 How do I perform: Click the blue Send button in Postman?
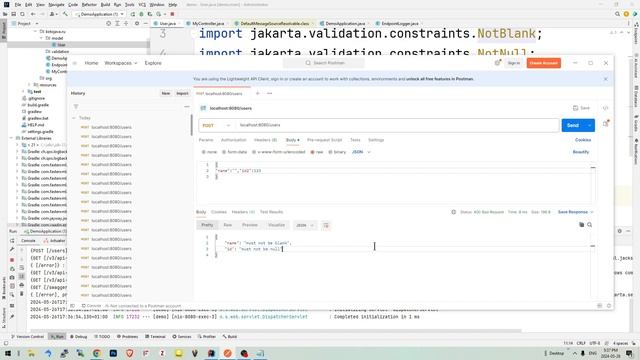573,125
